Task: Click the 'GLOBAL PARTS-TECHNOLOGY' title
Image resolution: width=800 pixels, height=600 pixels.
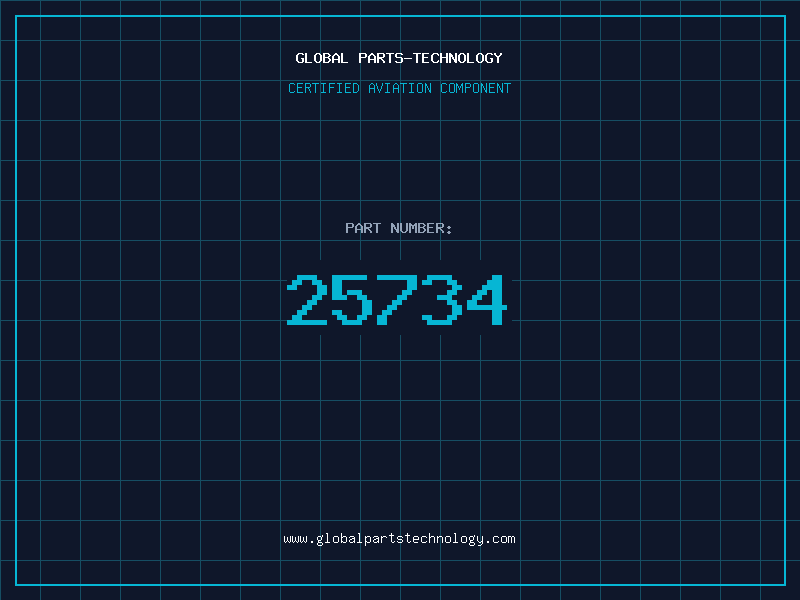Action: 399,58
